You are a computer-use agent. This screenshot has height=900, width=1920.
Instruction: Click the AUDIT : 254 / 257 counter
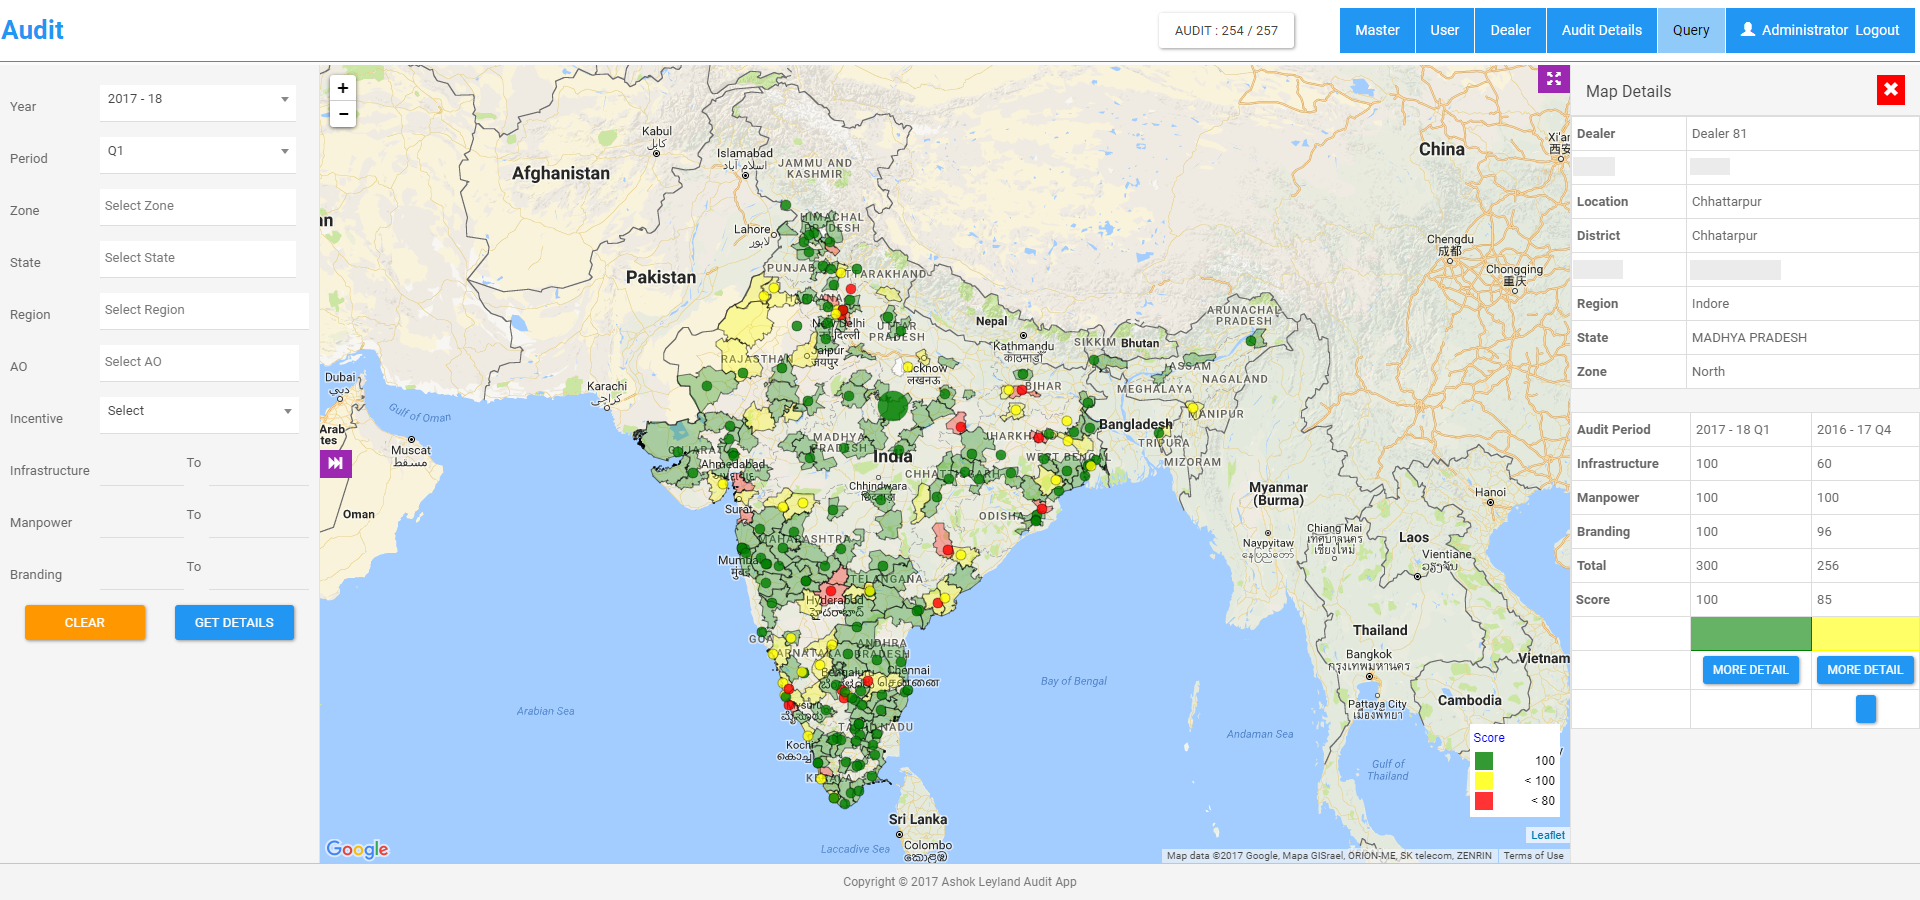1226,30
